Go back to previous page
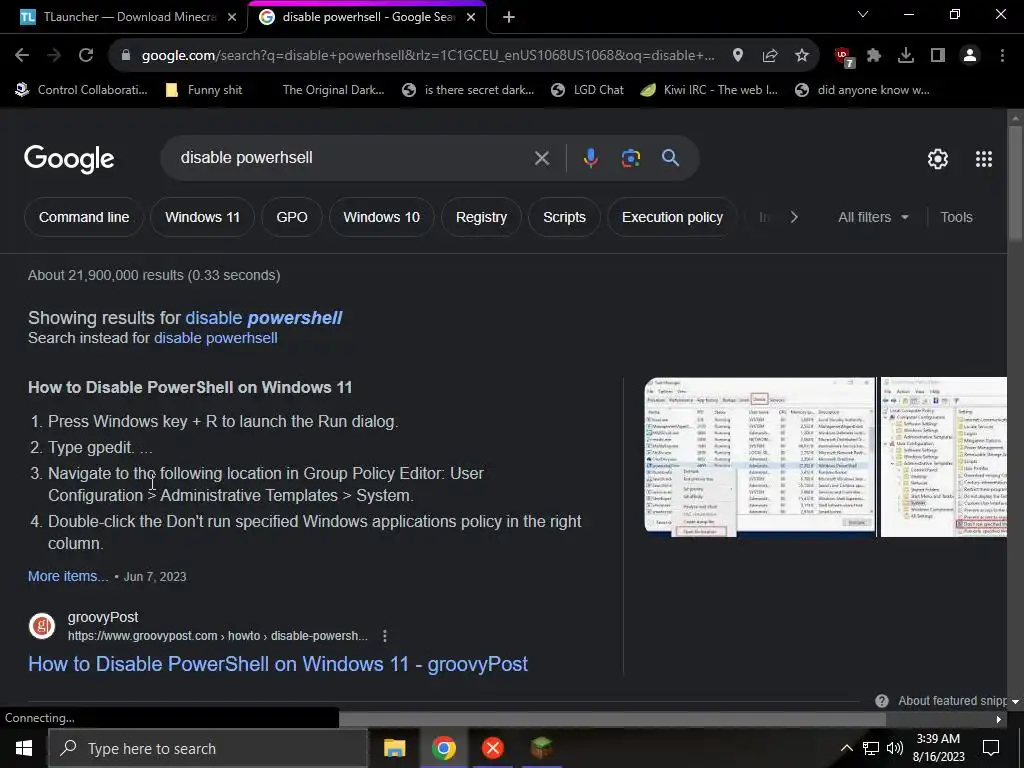 coord(22,56)
